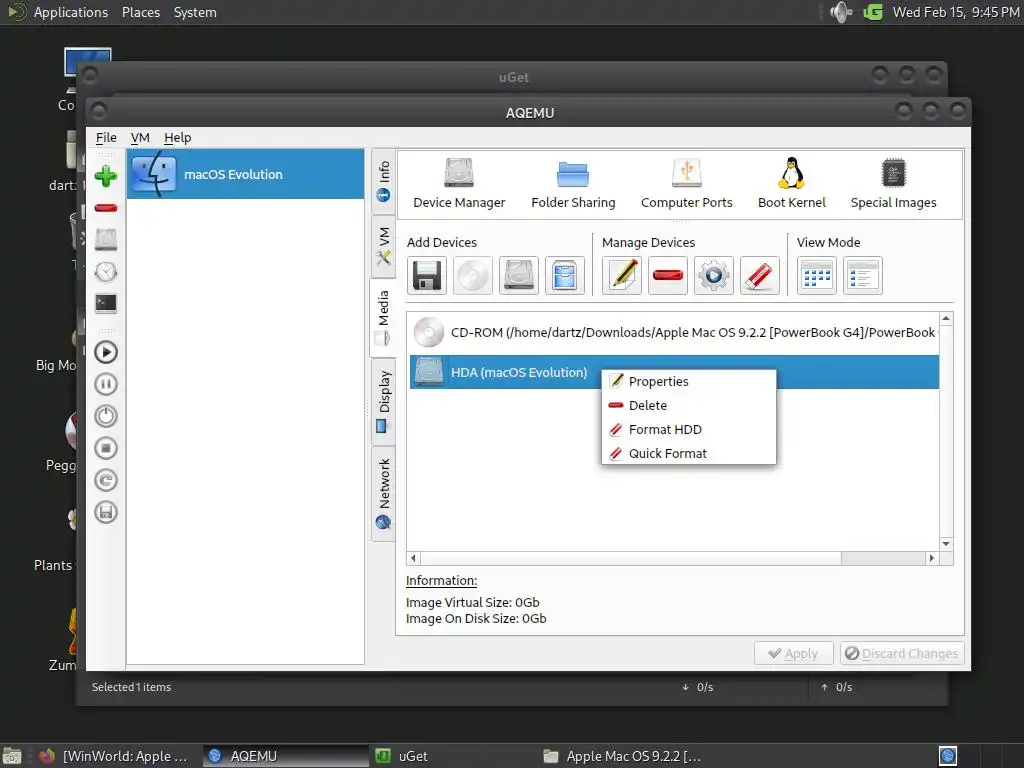Screen dimensions: 1024x768
Task: Open Special Images
Action: pos(893,184)
